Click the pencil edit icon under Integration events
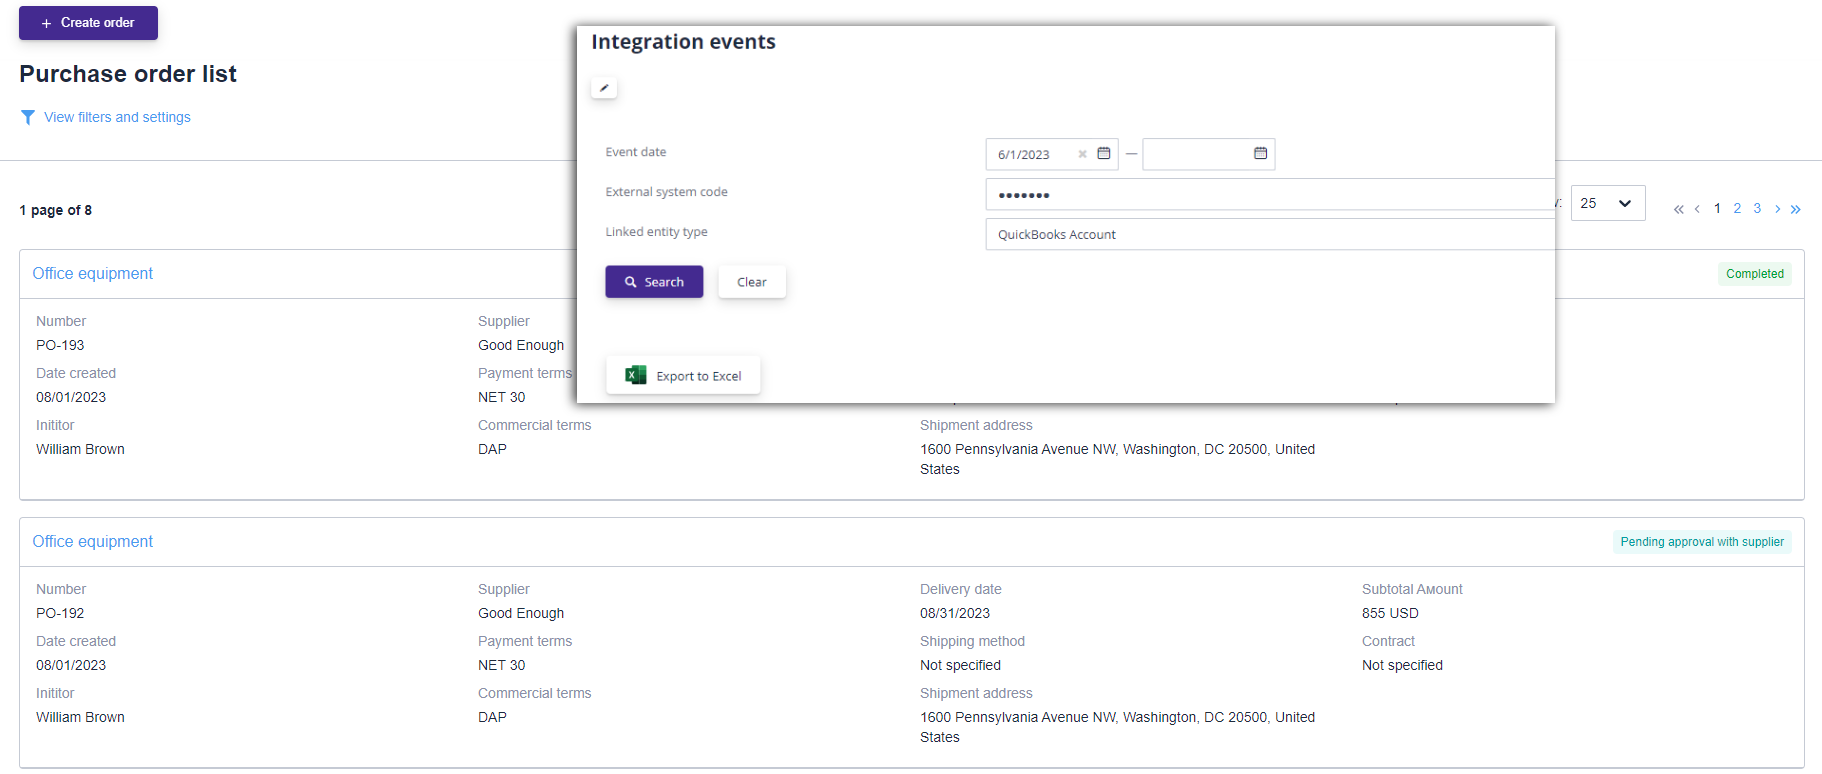The image size is (1822, 774). [604, 88]
